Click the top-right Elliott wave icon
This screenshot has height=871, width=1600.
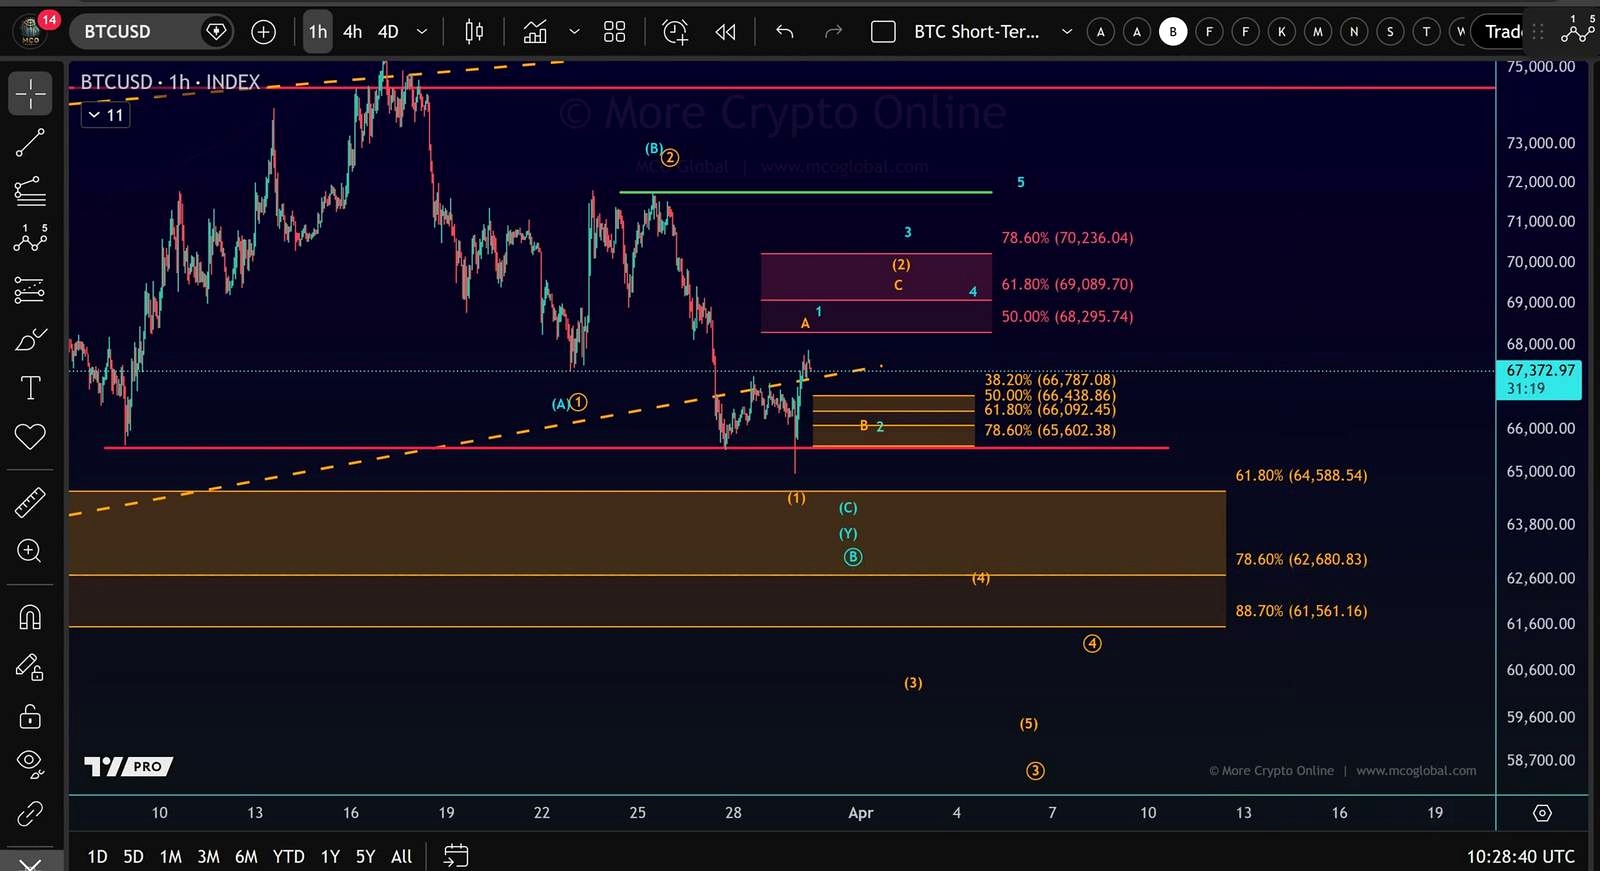click(1577, 30)
